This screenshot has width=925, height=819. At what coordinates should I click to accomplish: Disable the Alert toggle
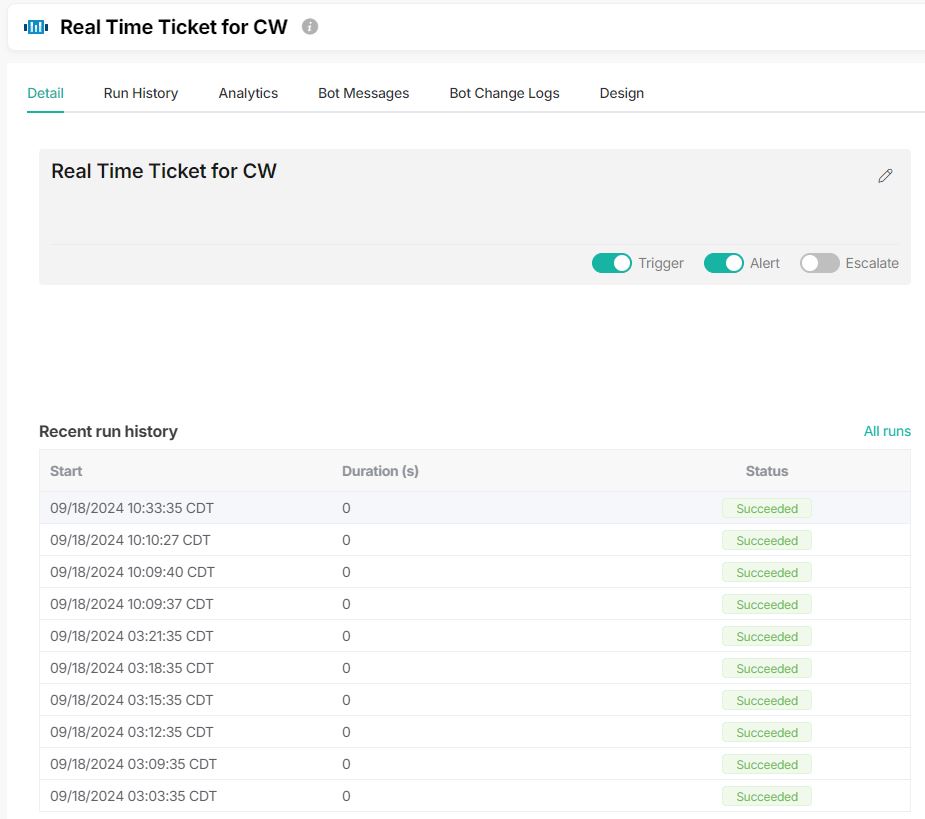tap(724, 263)
